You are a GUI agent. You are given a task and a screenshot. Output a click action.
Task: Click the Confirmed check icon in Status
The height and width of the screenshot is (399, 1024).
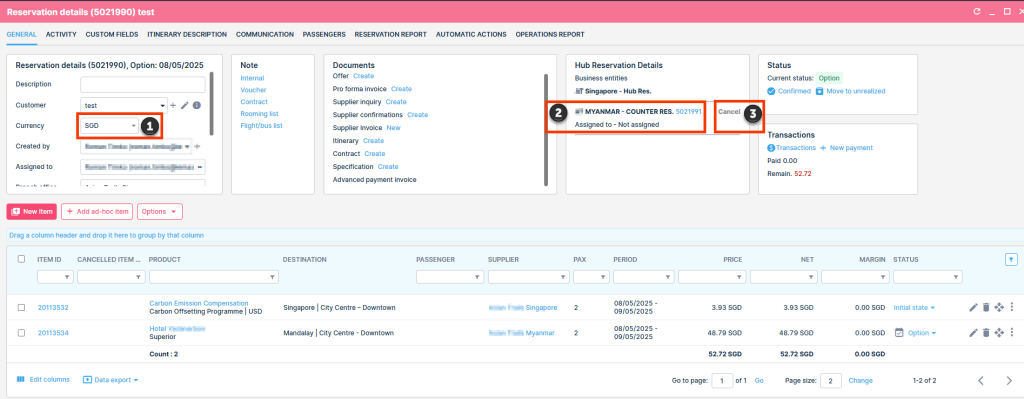[771, 91]
